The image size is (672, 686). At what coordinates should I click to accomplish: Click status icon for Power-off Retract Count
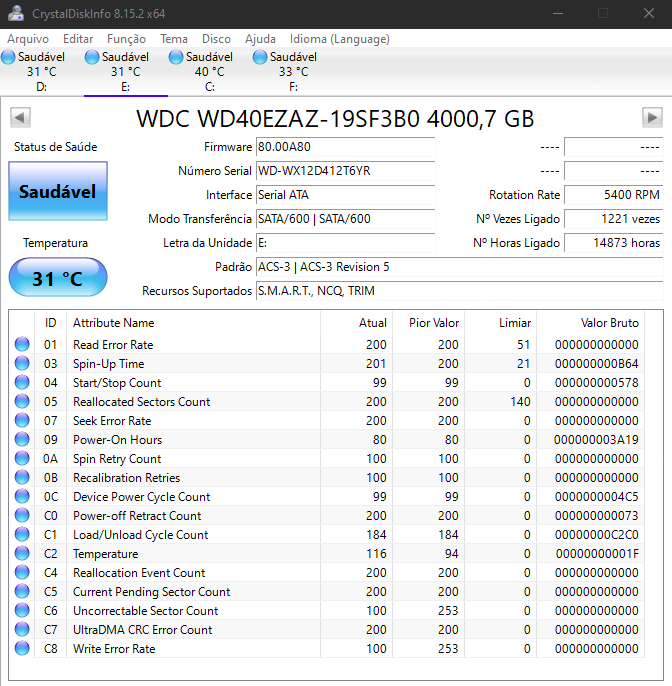point(22,515)
